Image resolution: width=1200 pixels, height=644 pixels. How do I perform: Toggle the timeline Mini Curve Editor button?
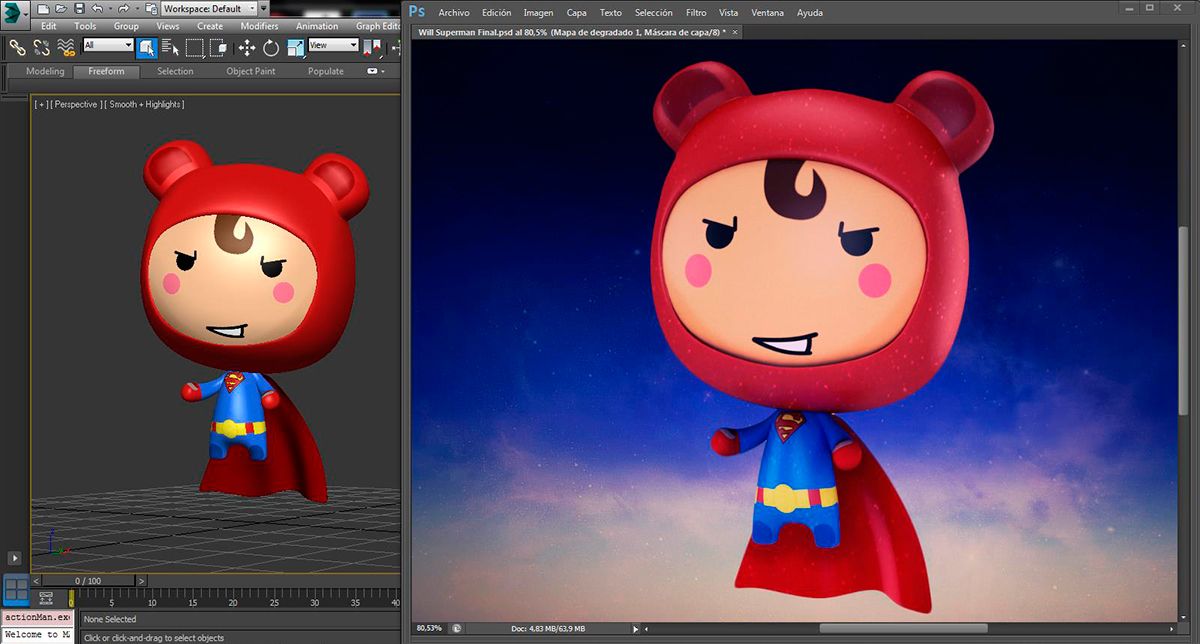(46, 598)
